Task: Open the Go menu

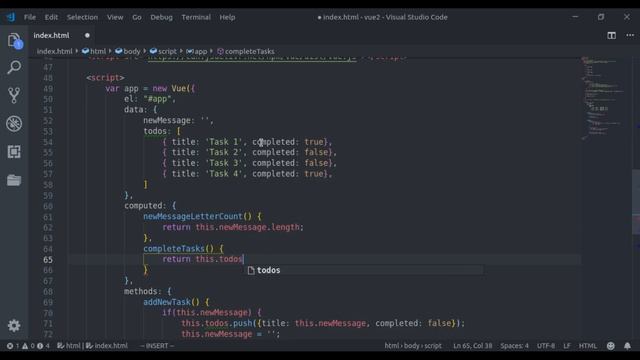Action: coord(137,17)
